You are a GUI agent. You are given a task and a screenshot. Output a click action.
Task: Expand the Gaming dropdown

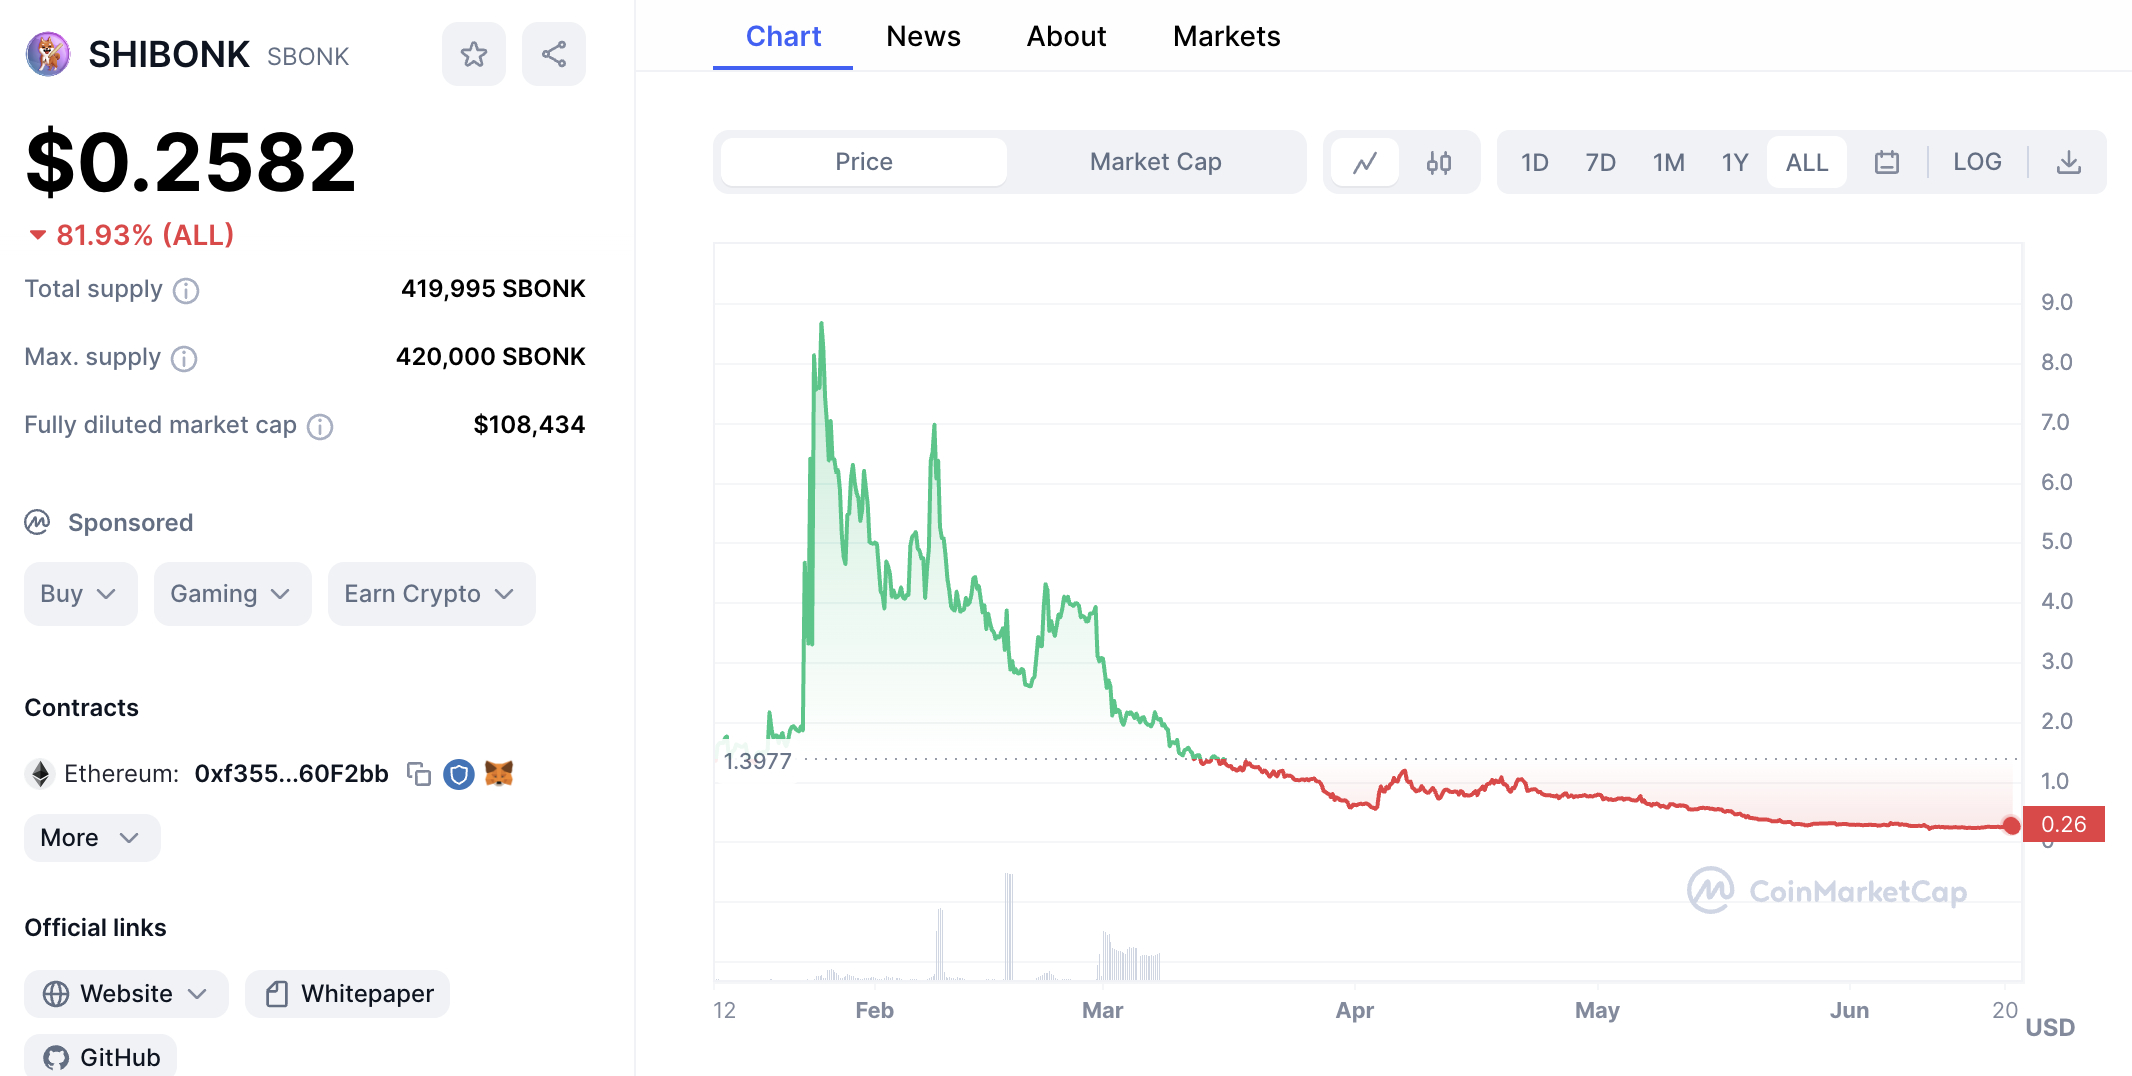point(232,594)
